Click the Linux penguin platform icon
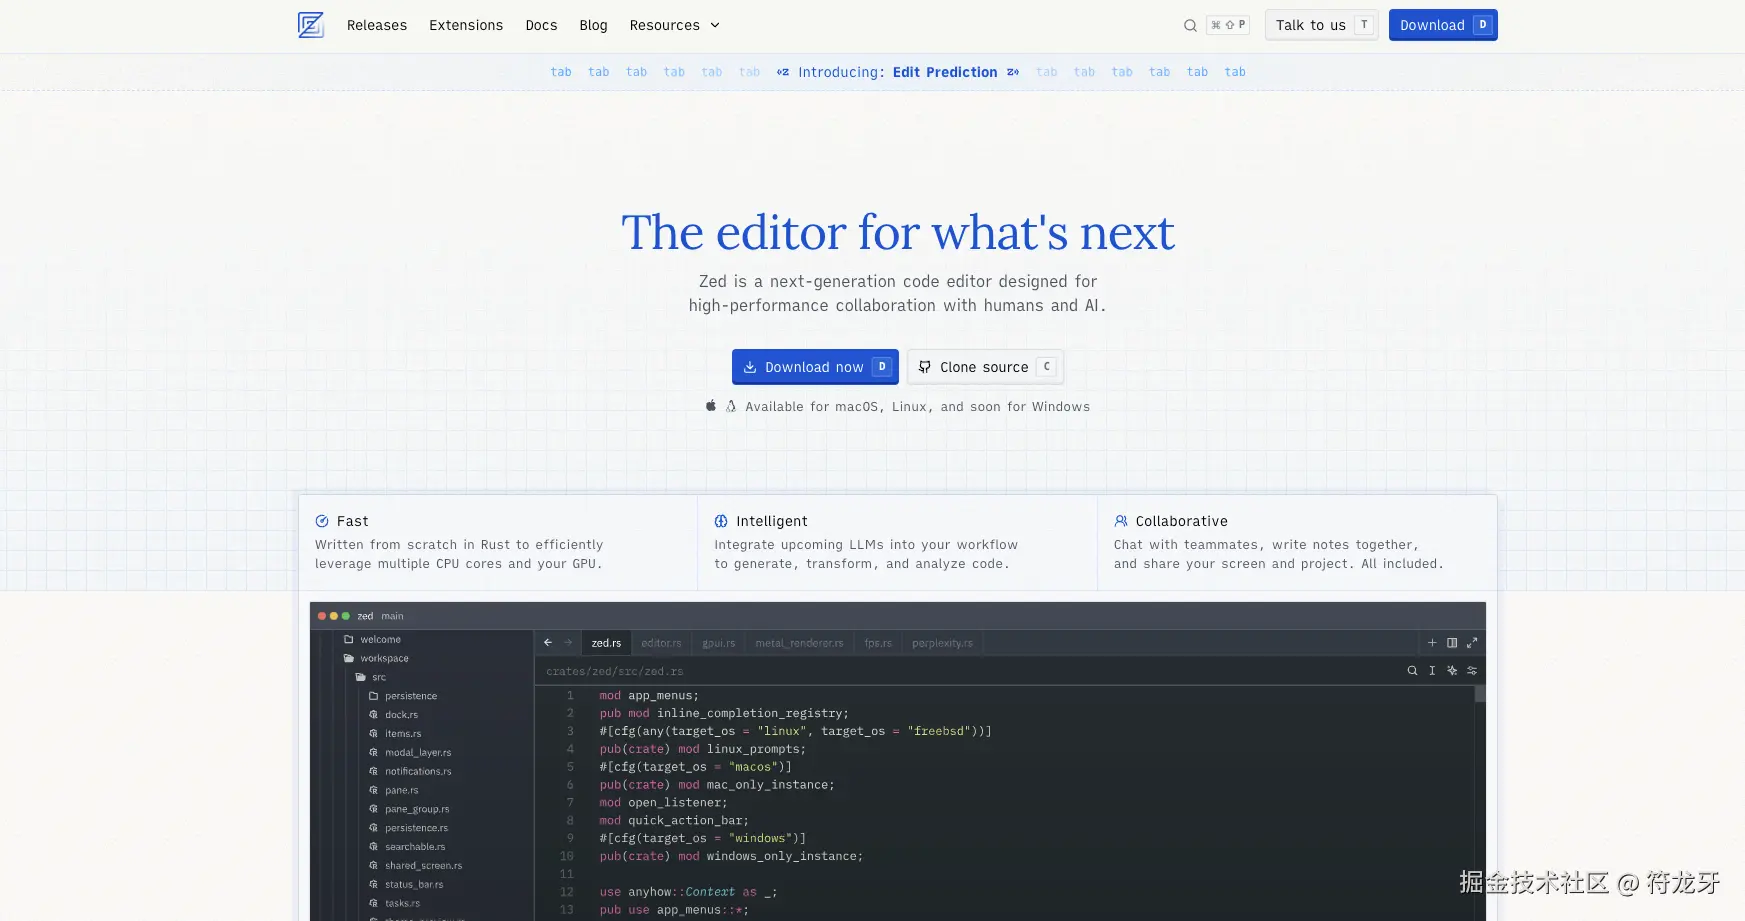 [731, 406]
